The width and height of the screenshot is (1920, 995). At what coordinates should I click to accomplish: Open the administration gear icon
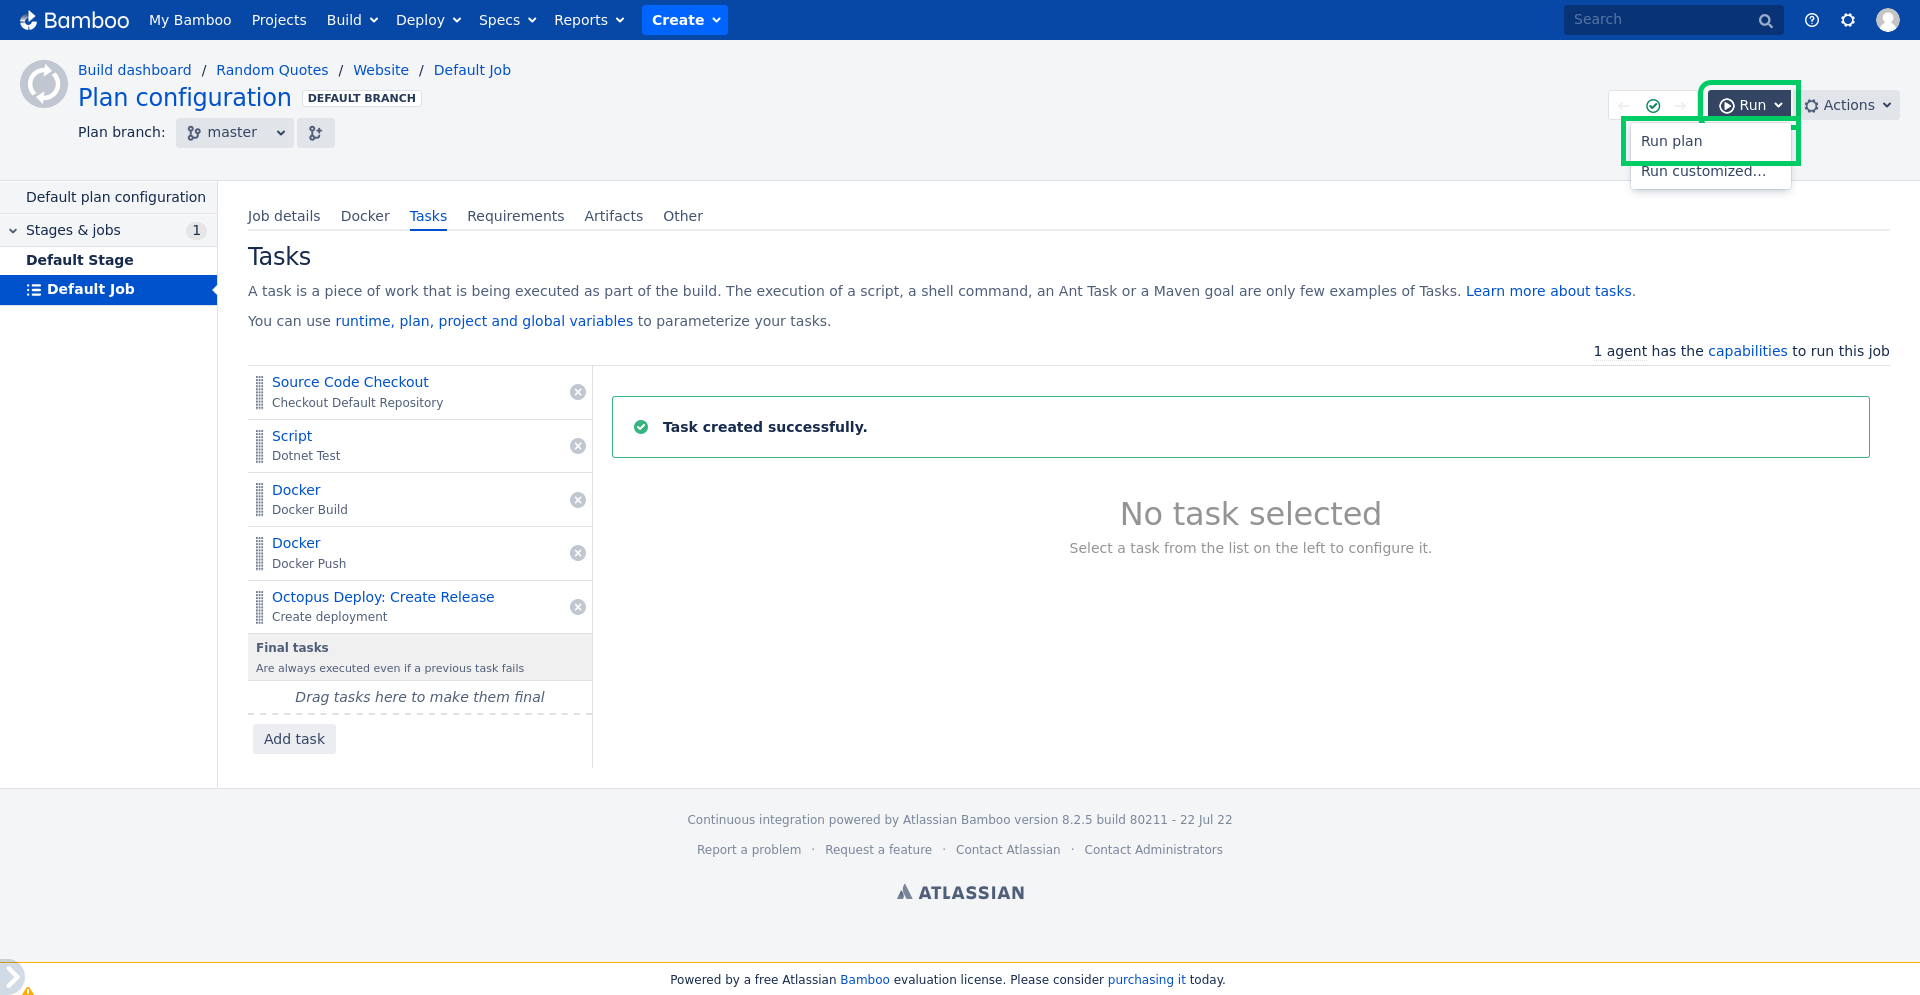[1848, 20]
